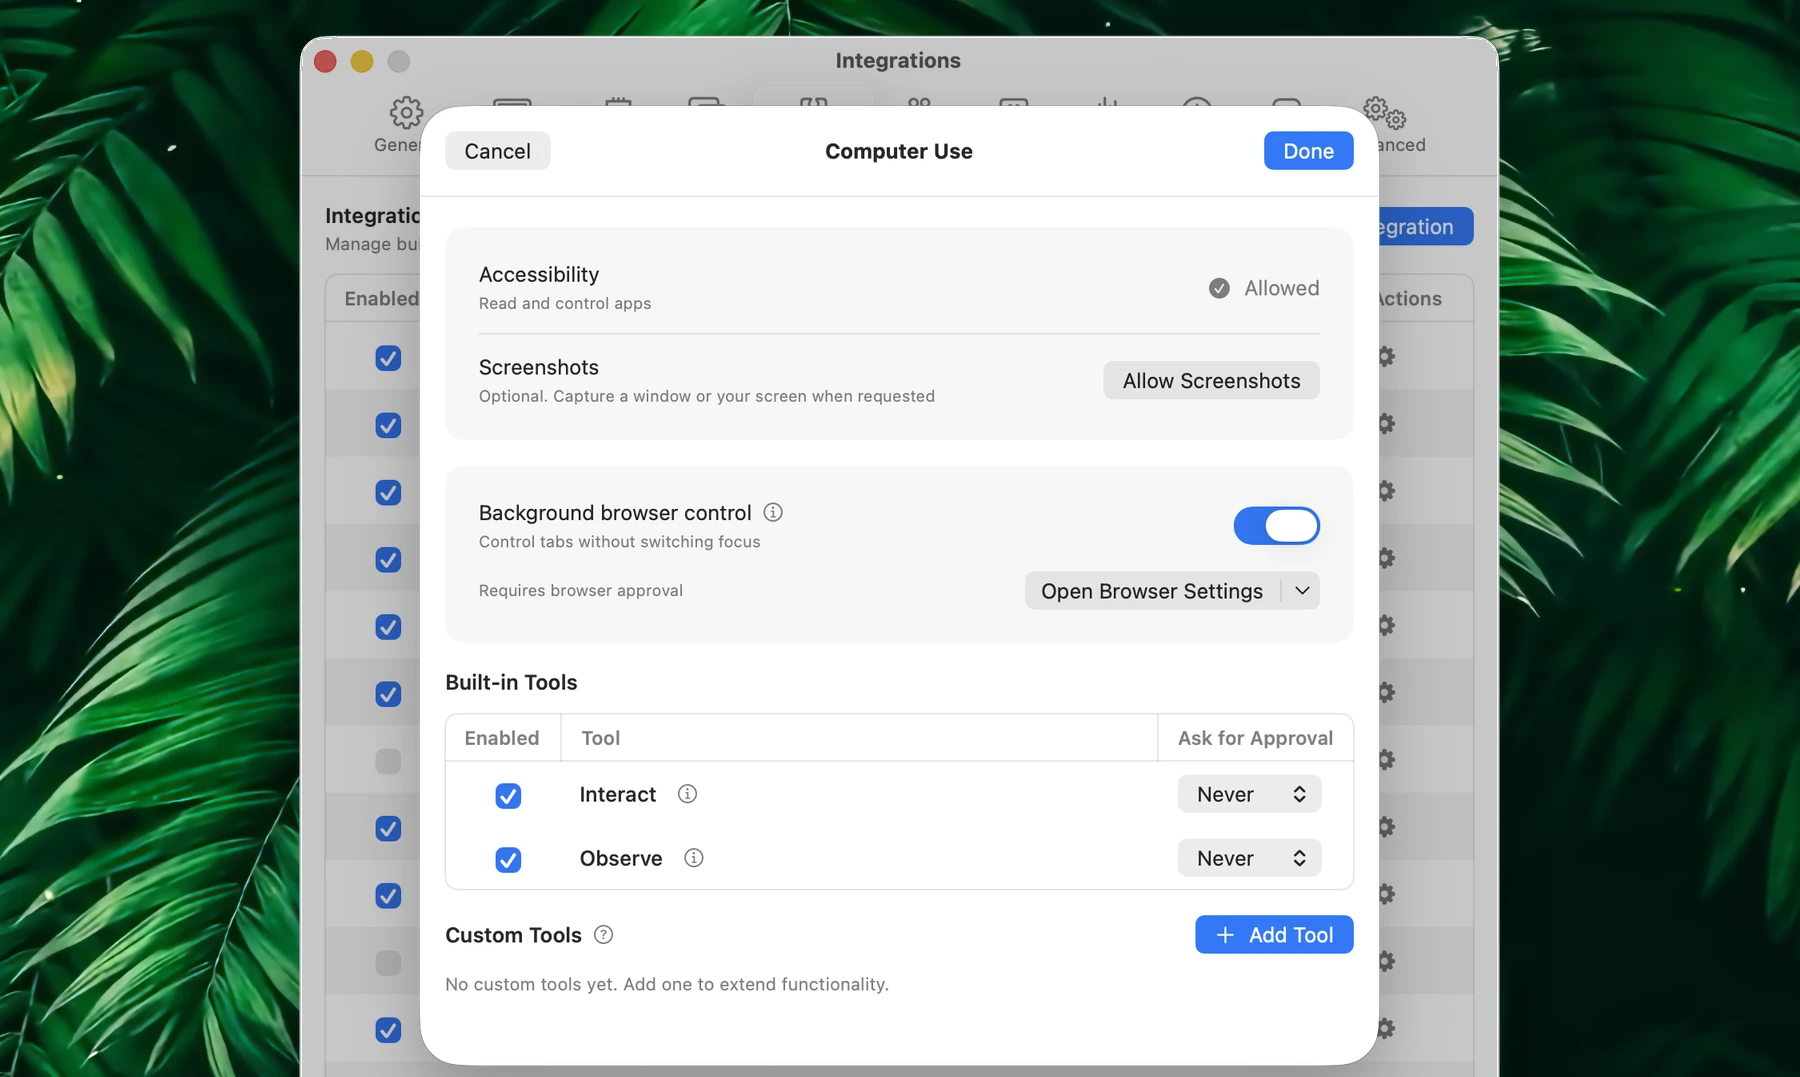Click the Open Browser Settings button

(1152, 591)
